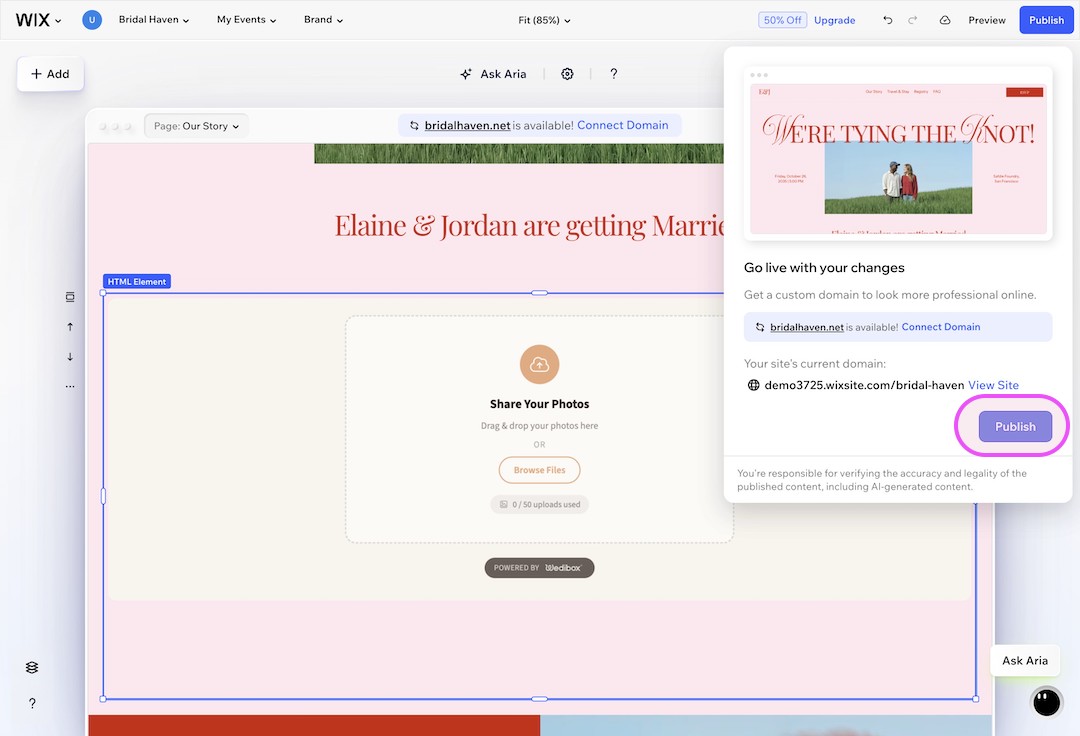
Task: Open more actions via the ellipsis icon
Action: (70, 386)
